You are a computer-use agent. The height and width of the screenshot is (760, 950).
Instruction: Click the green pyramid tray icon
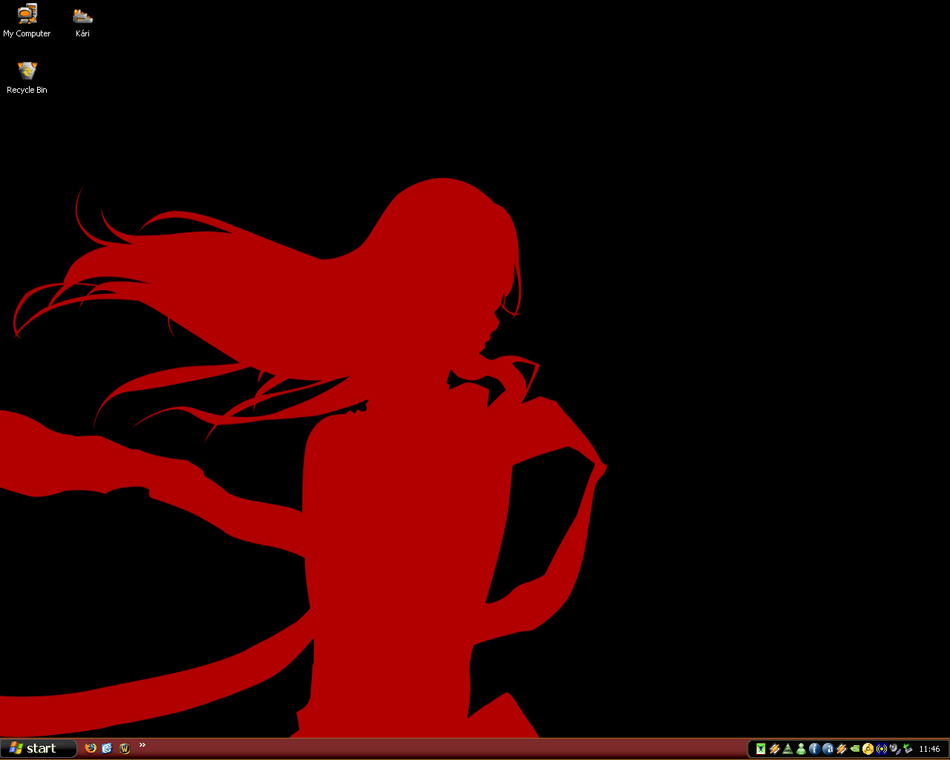[x=788, y=749]
